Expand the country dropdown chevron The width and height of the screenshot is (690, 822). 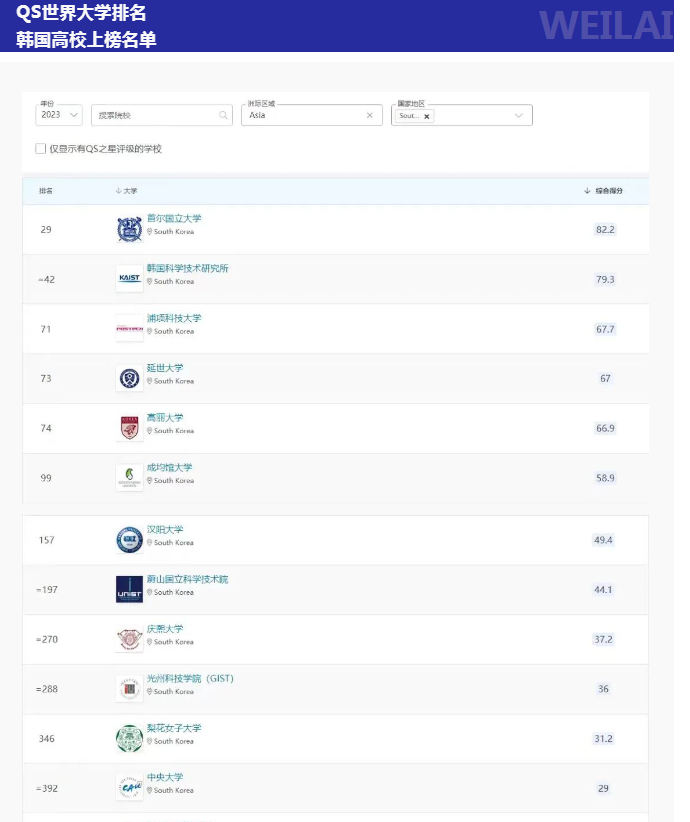pyautogui.click(x=519, y=116)
